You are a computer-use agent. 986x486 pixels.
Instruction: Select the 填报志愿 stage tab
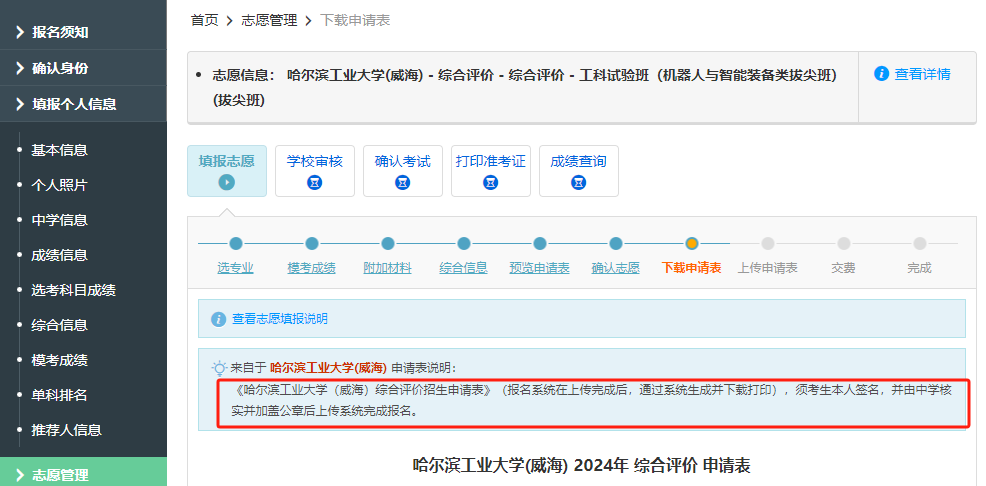227,171
